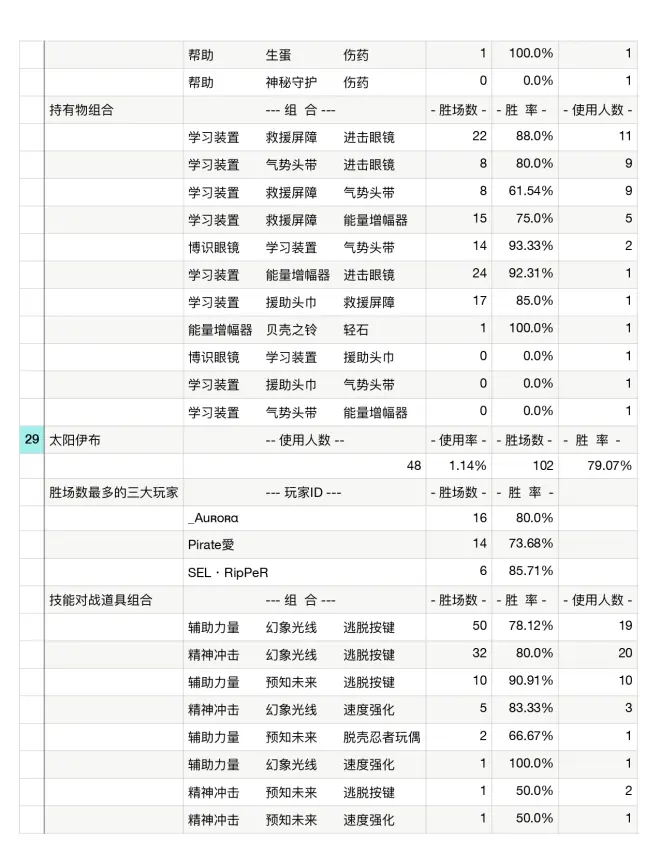Viewport: 660px width, 854px height.
Task: Select row number 29 header cell
Action: [x=31, y=439]
